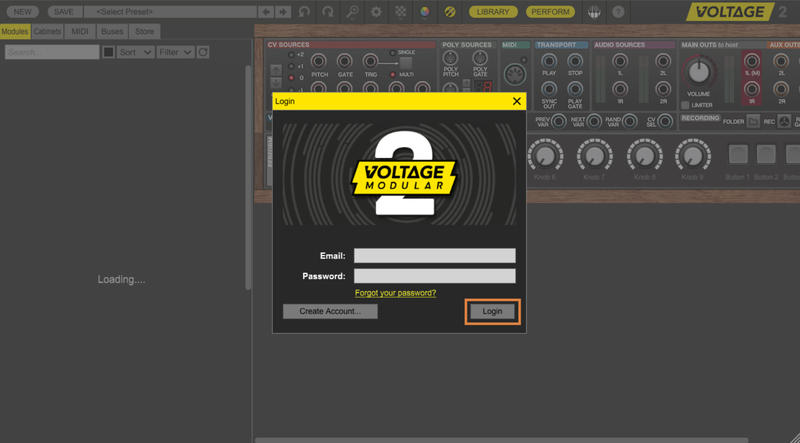The height and width of the screenshot is (443, 800).
Task: Click the NEXT VAR jack
Action: click(594, 121)
